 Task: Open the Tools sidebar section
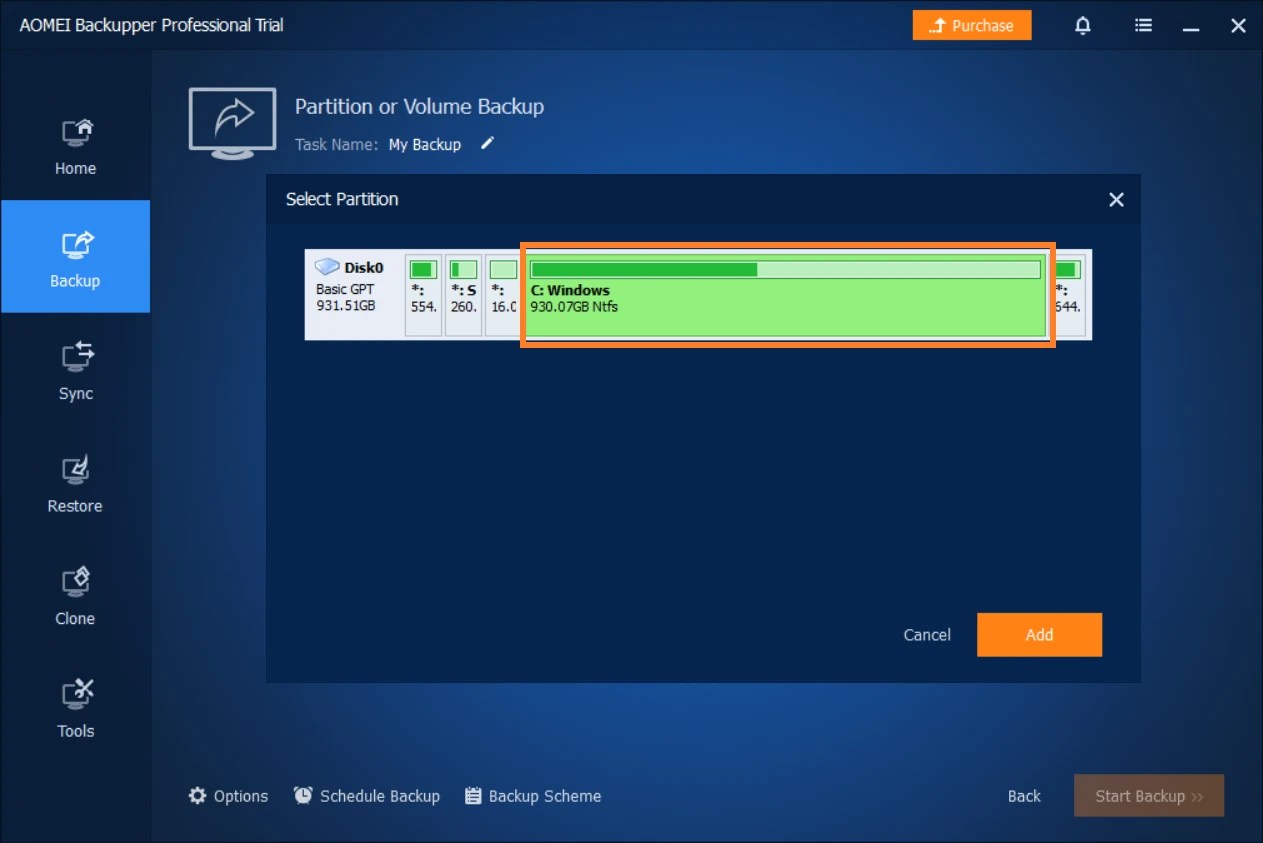click(75, 709)
